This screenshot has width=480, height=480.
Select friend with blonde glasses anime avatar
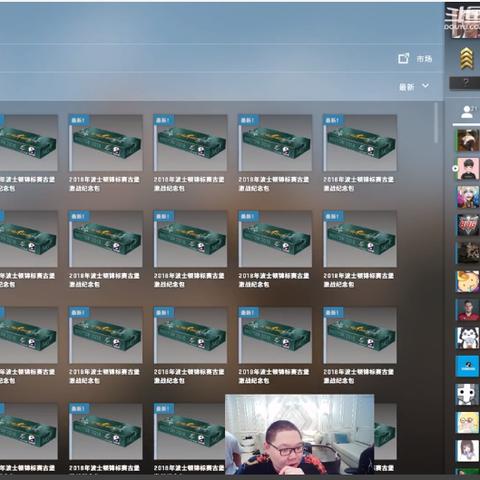pyautogui.click(x=468, y=423)
